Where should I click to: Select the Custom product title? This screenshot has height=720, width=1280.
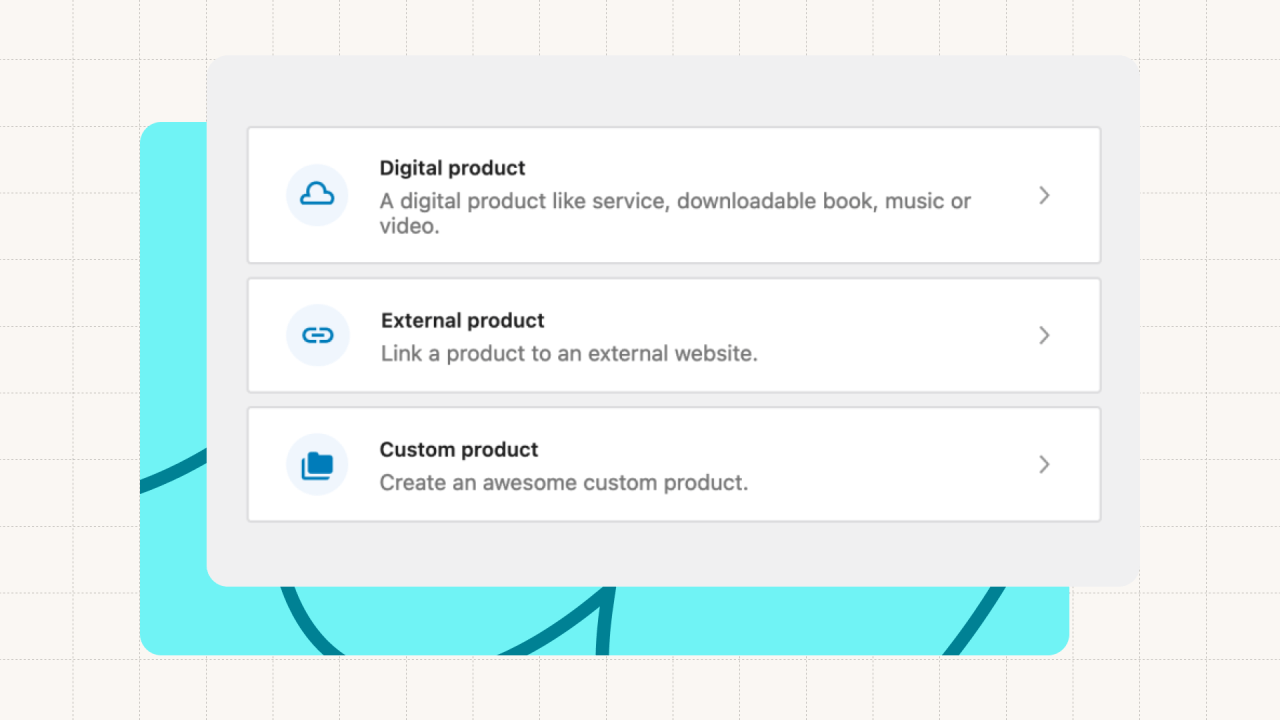[459, 450]
